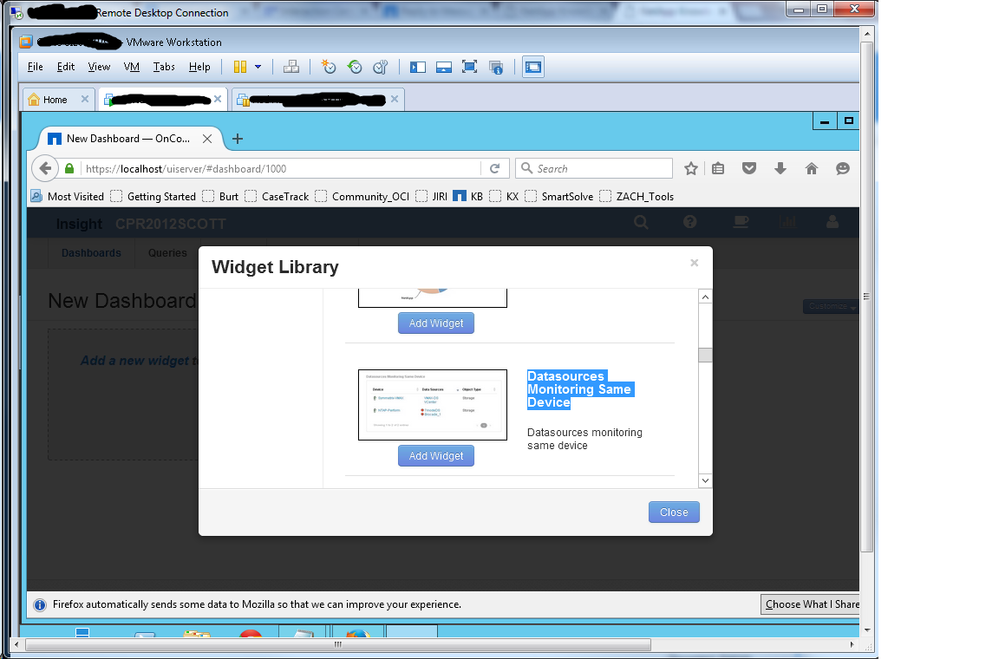Open the SmartSolve bookmark

[x=559, y=196]
